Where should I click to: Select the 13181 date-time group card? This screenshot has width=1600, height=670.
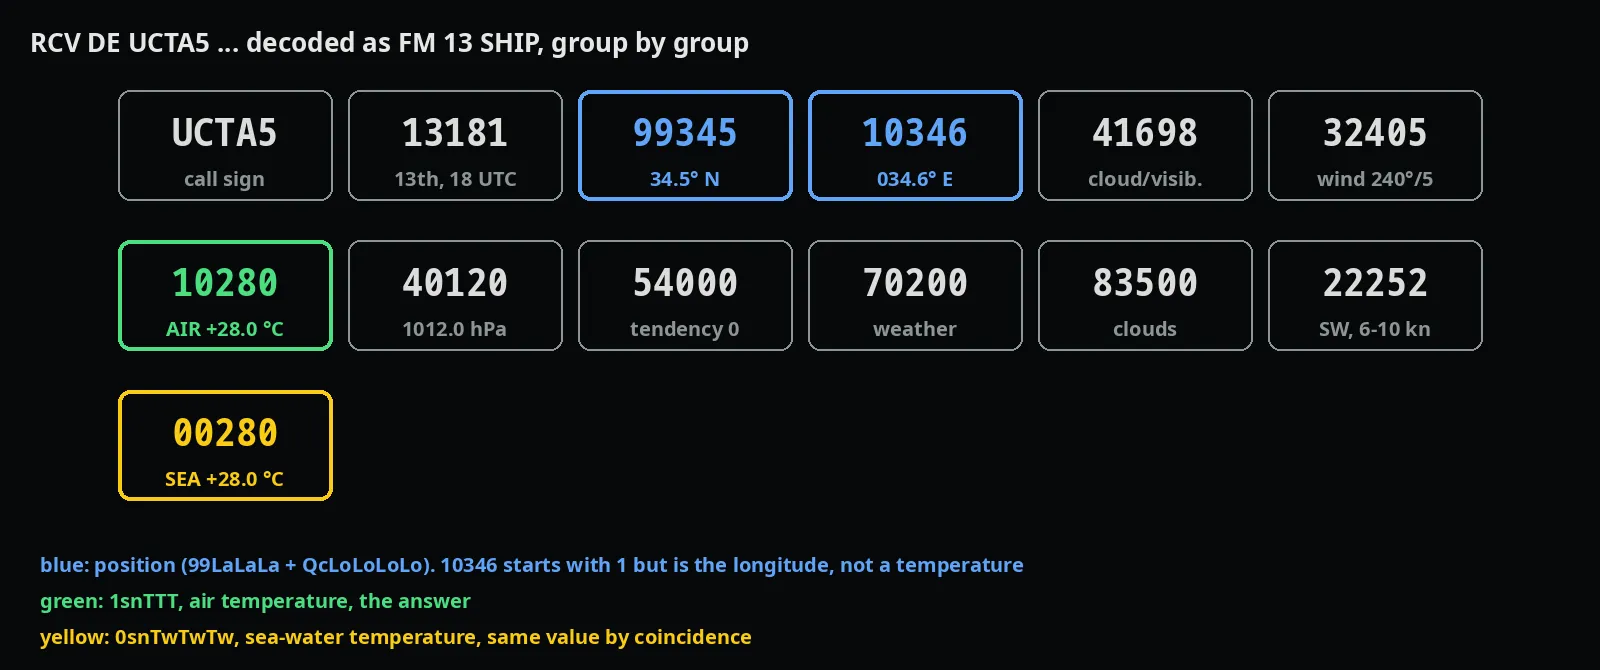click(455, 146)
